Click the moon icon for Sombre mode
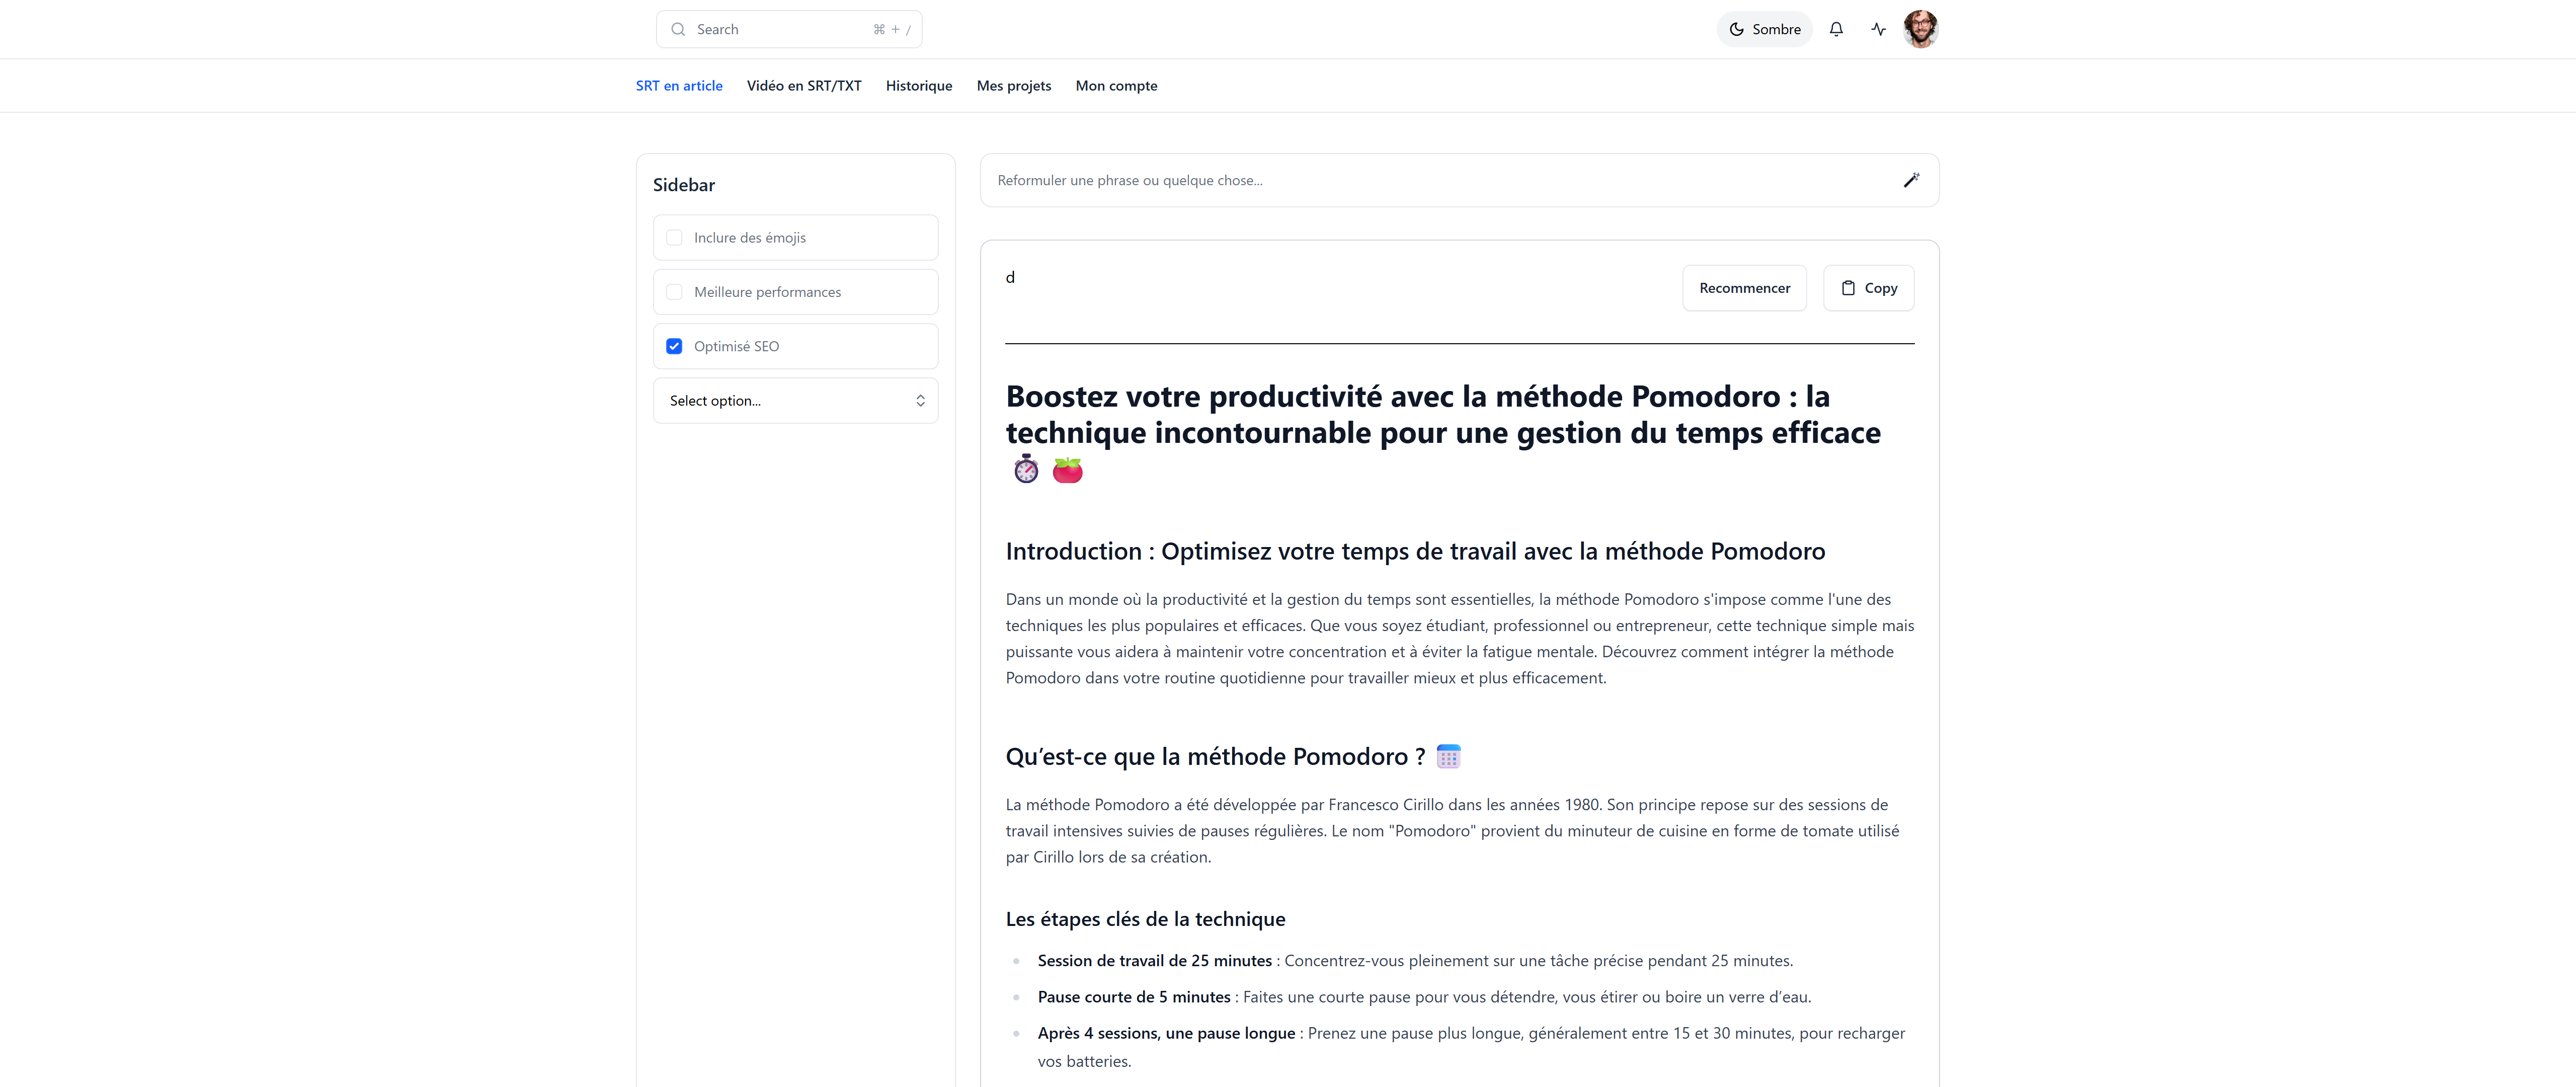The height and width of the screenshot is (1087, 2576). (1737, 29)
